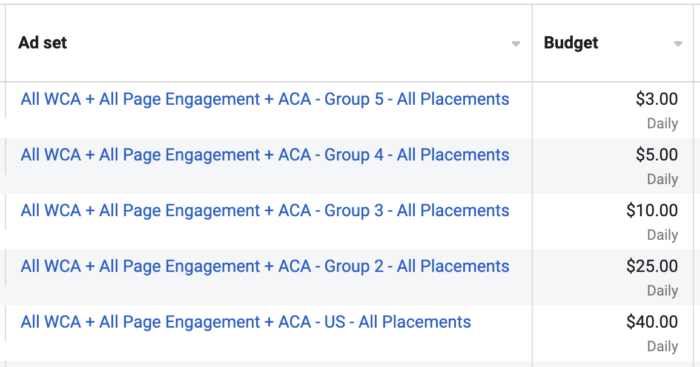Open the Ad set column dropdown arrow

coord(516,44)
